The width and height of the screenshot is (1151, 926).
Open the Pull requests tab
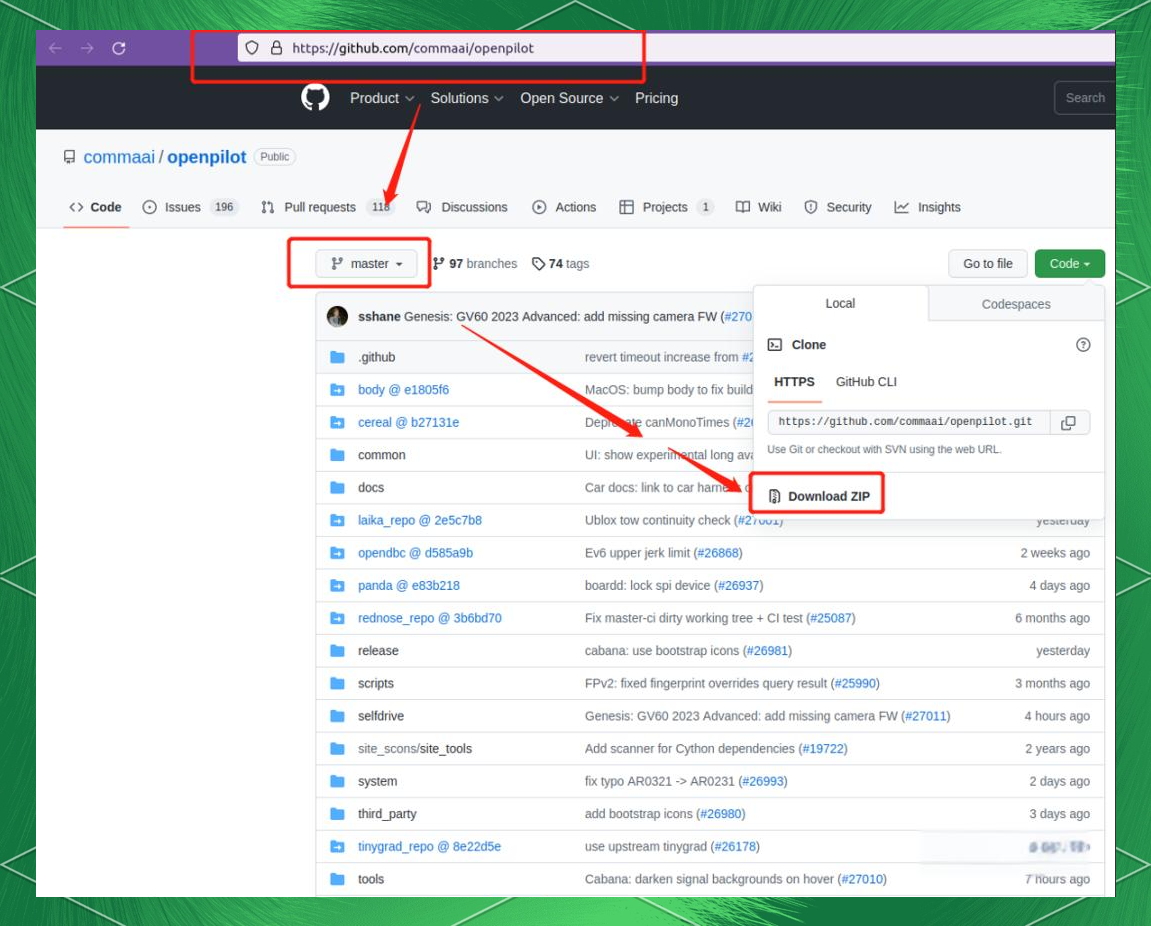319,207
